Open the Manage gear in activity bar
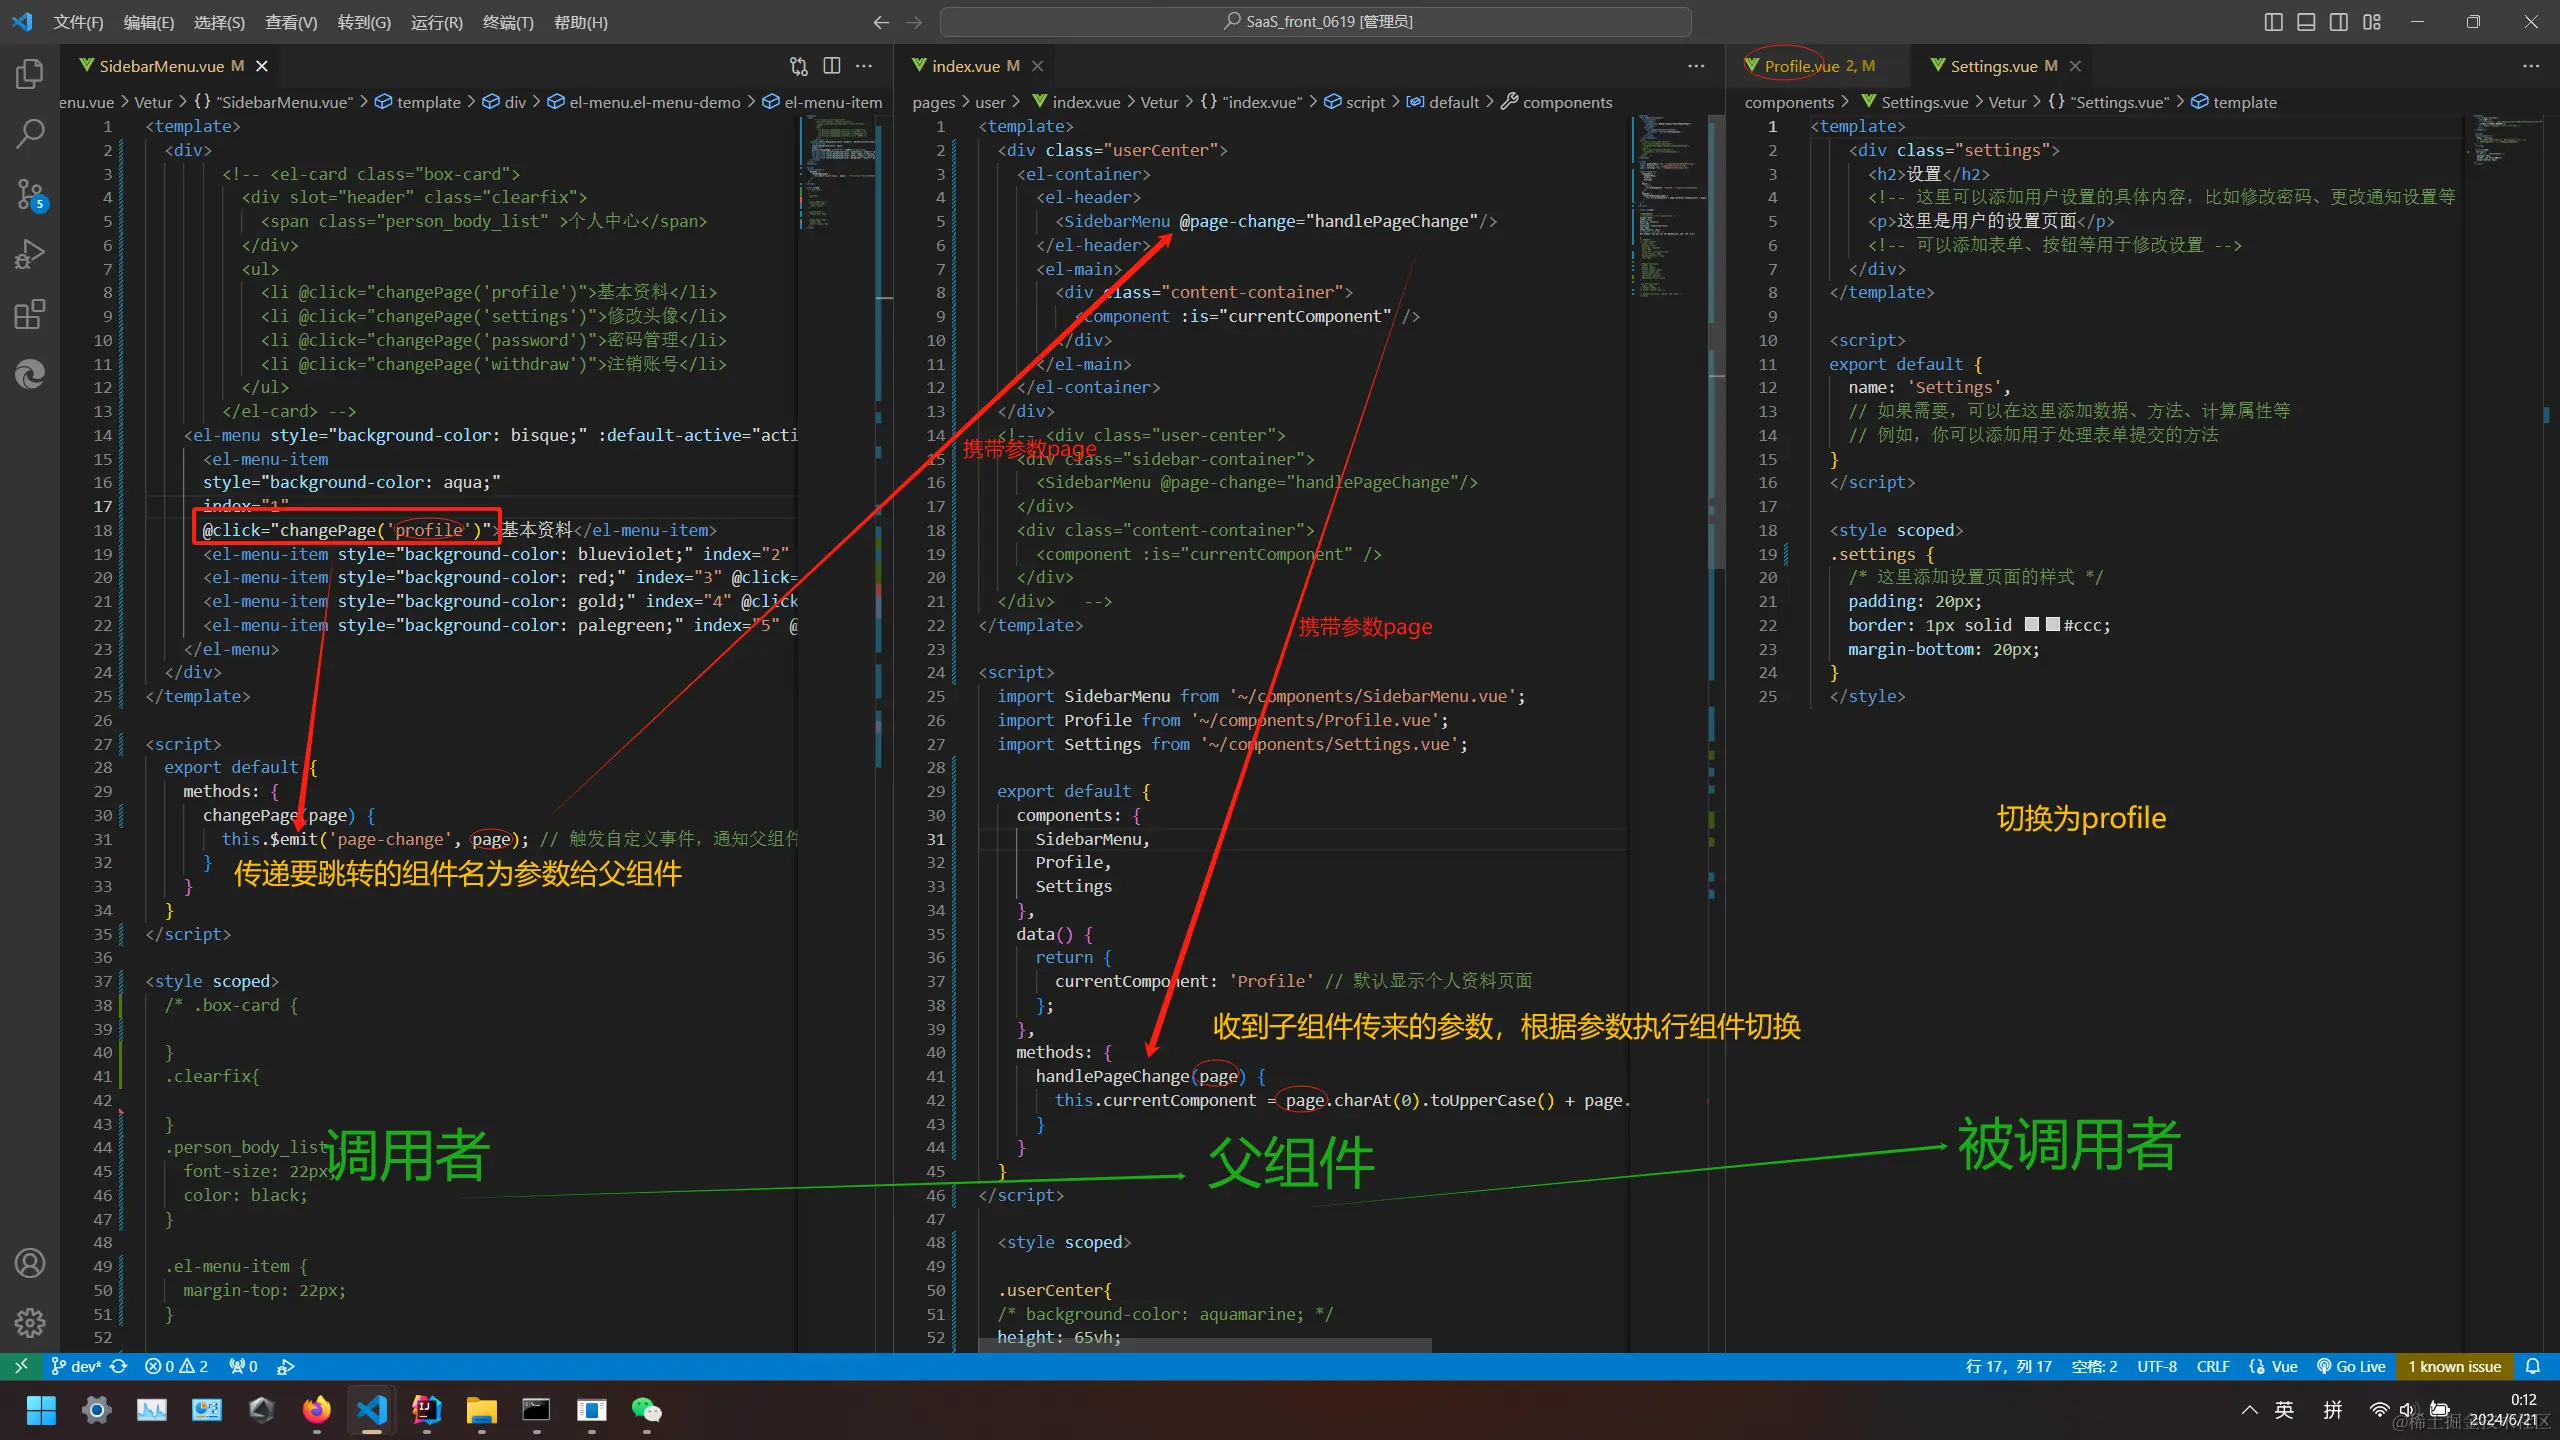 tap(30, 1323)
